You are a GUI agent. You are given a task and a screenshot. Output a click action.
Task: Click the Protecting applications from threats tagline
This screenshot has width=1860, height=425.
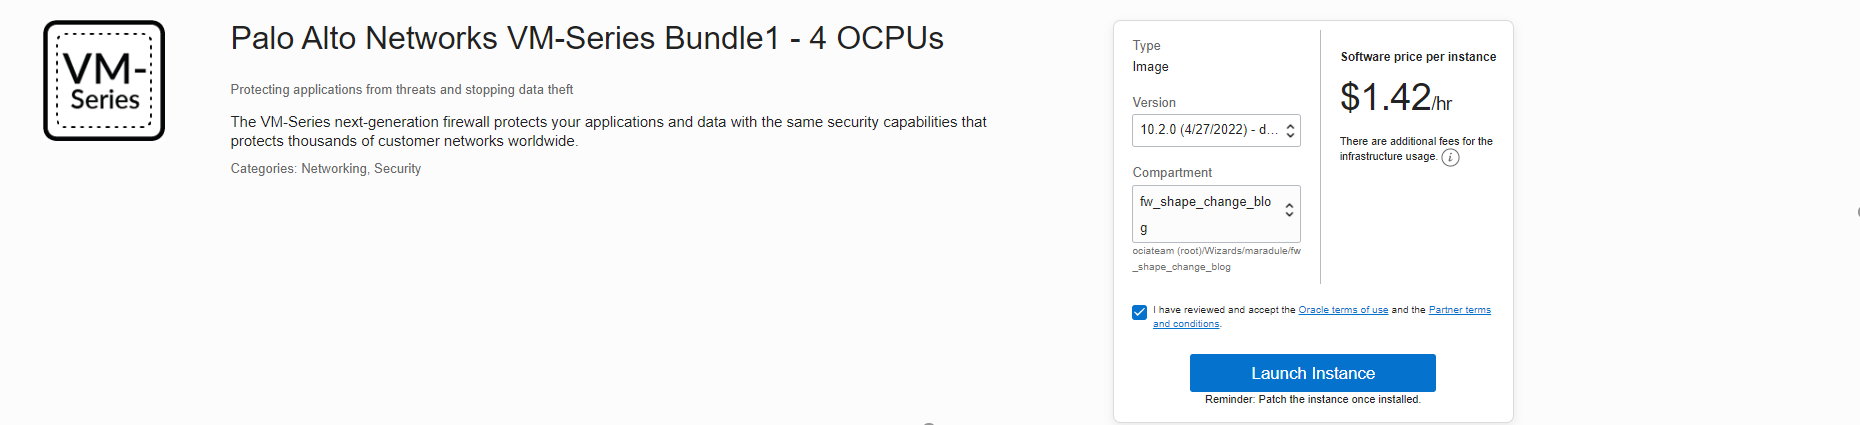(x=402, y=90)
